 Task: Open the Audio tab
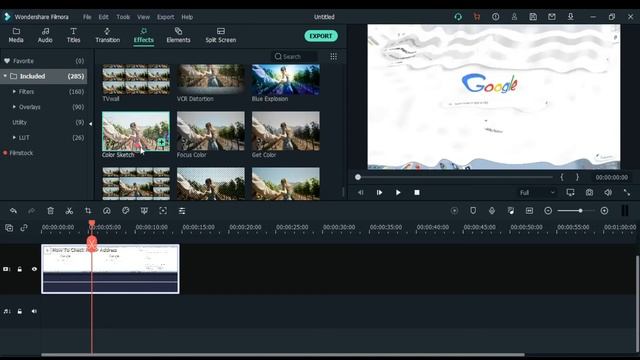coord(45,36)
